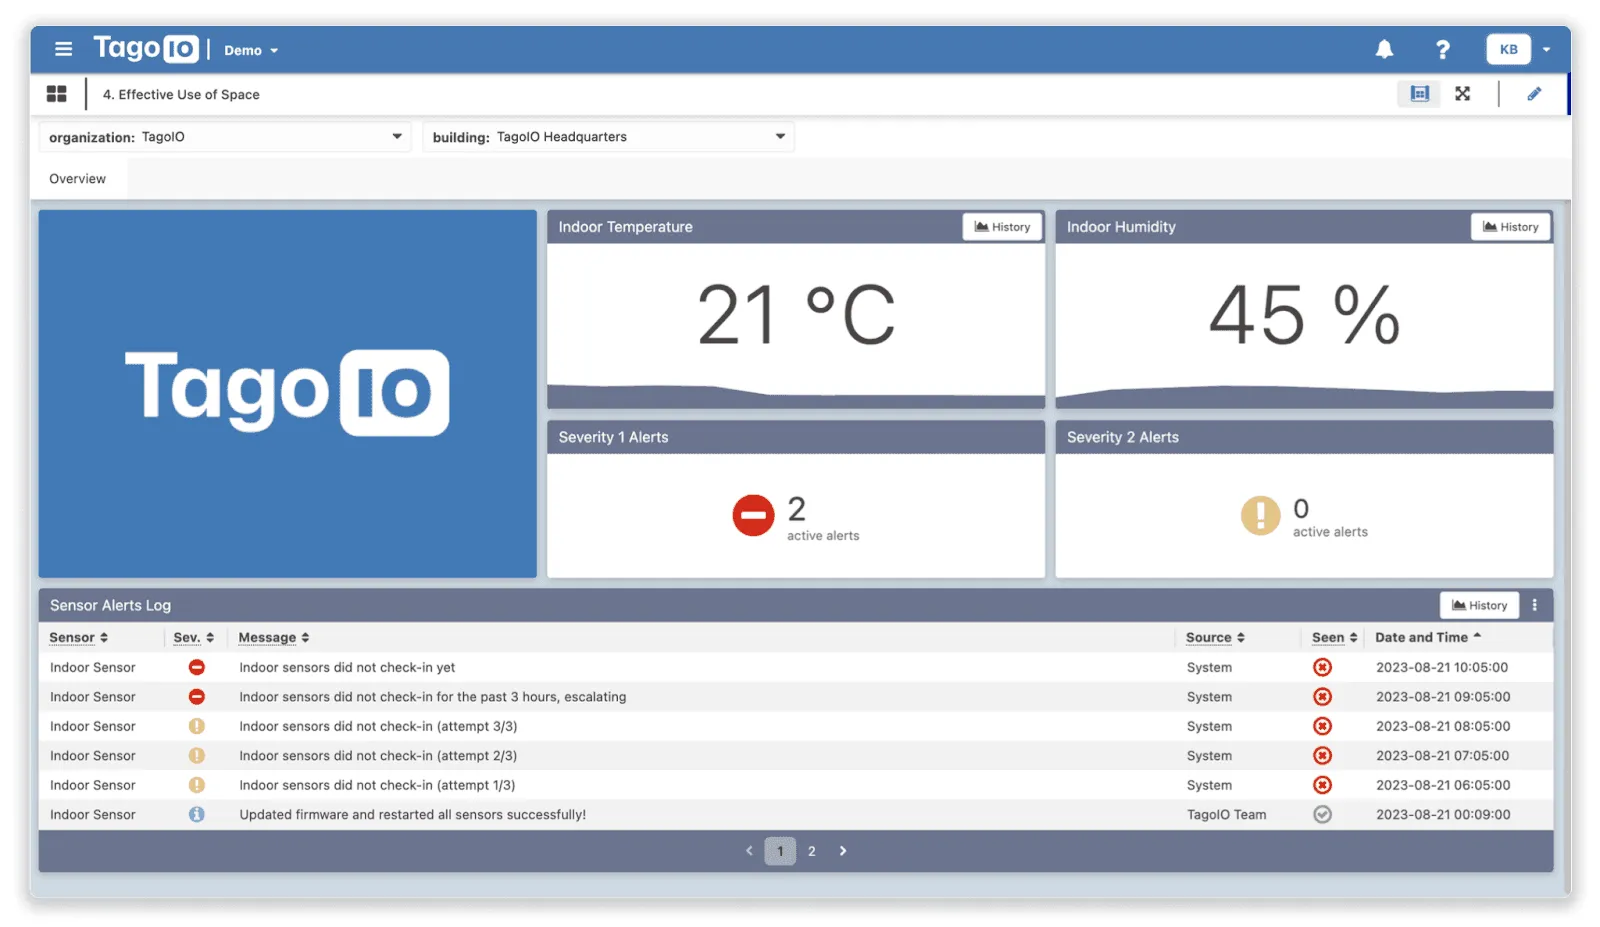The image size is (1600, 927).
Task: Click the hamburger menu icon
Action: tap(63, 48)
